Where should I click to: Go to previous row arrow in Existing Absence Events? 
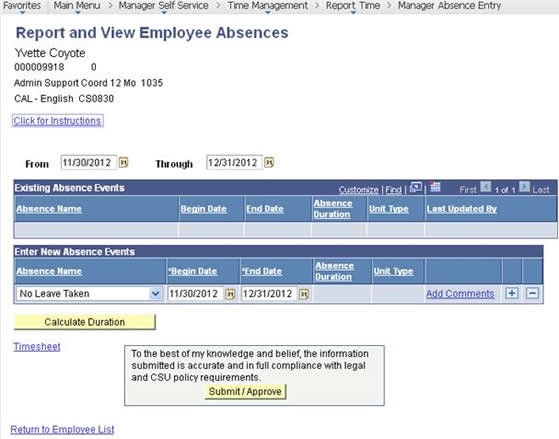tap(485, 187)
